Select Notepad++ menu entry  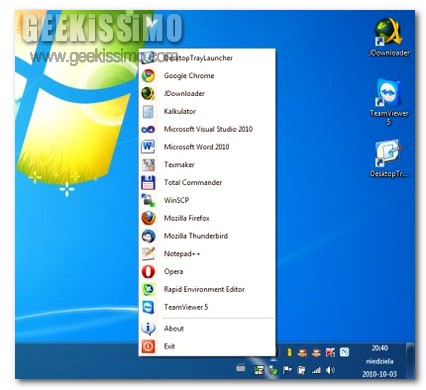point(207,254)
